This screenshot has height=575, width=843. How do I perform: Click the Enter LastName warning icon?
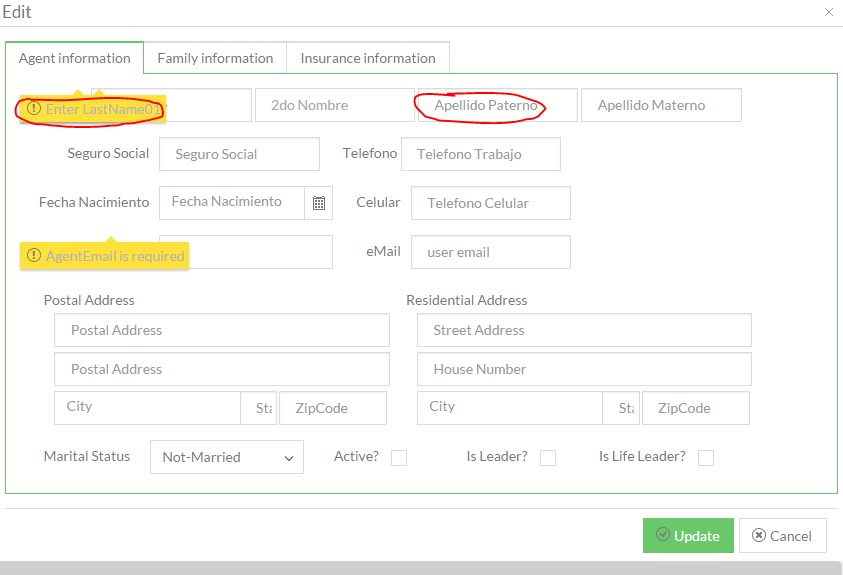point(34,108)
